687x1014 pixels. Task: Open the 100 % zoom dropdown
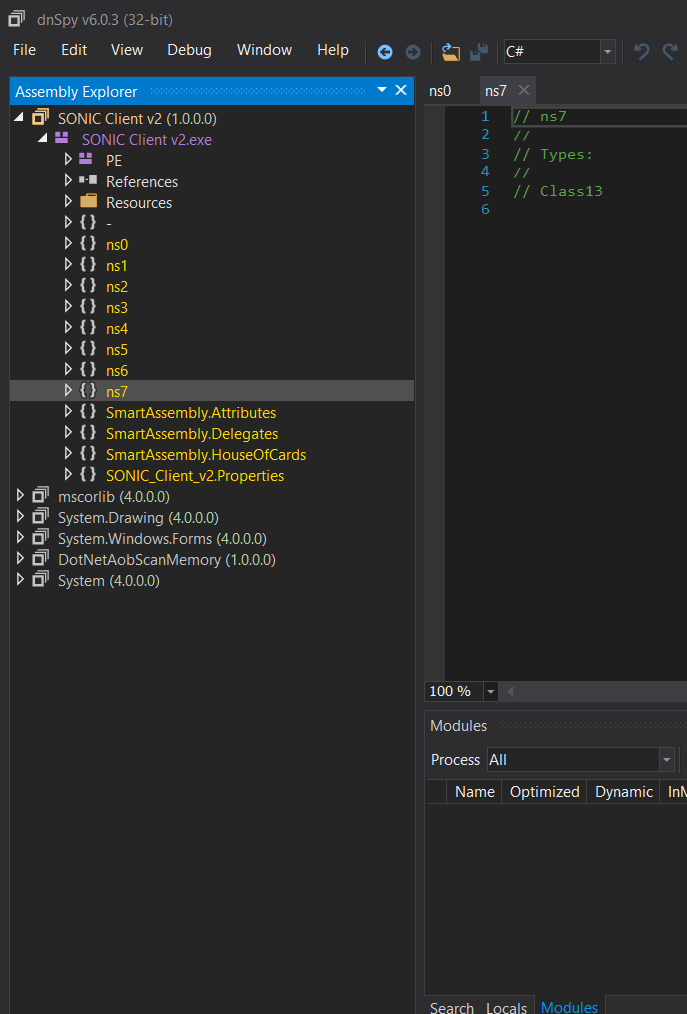pos(490,692)
